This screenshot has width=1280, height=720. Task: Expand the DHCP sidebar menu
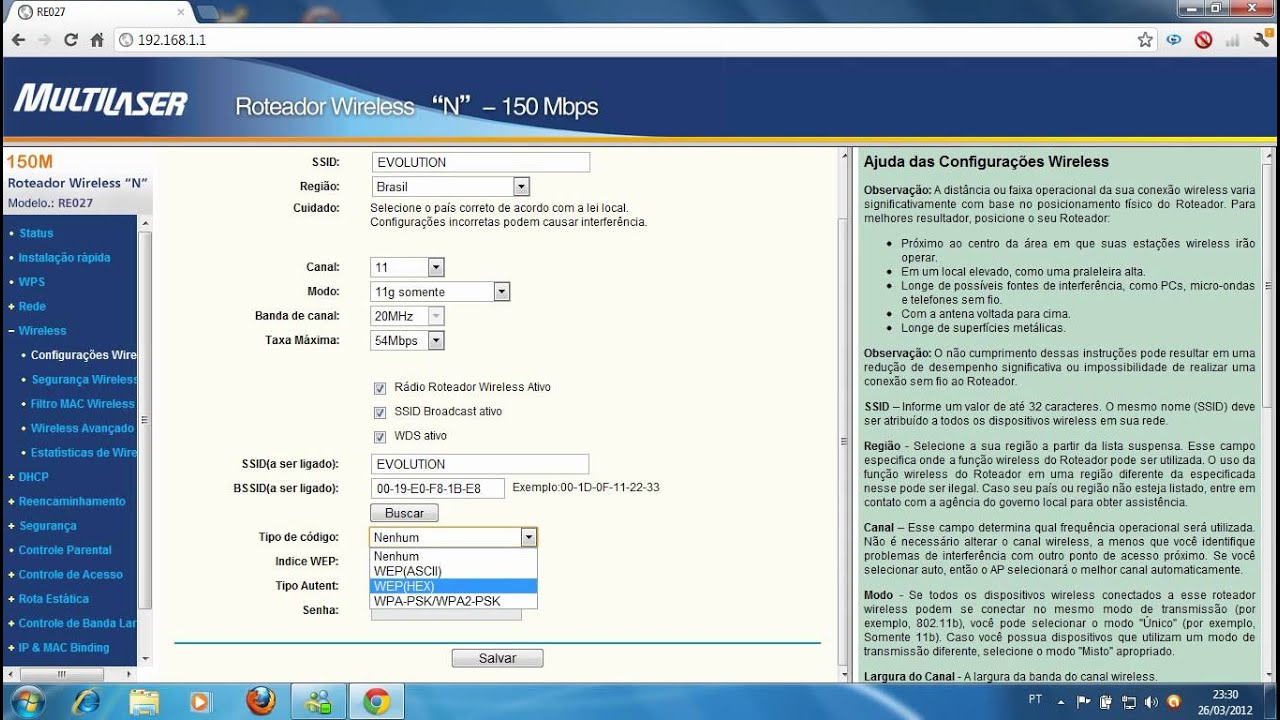[x=33, y=477]
